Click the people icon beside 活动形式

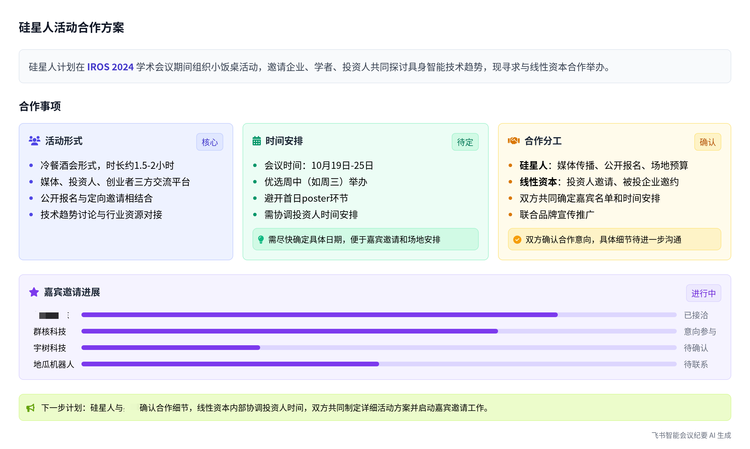(35, 142)
